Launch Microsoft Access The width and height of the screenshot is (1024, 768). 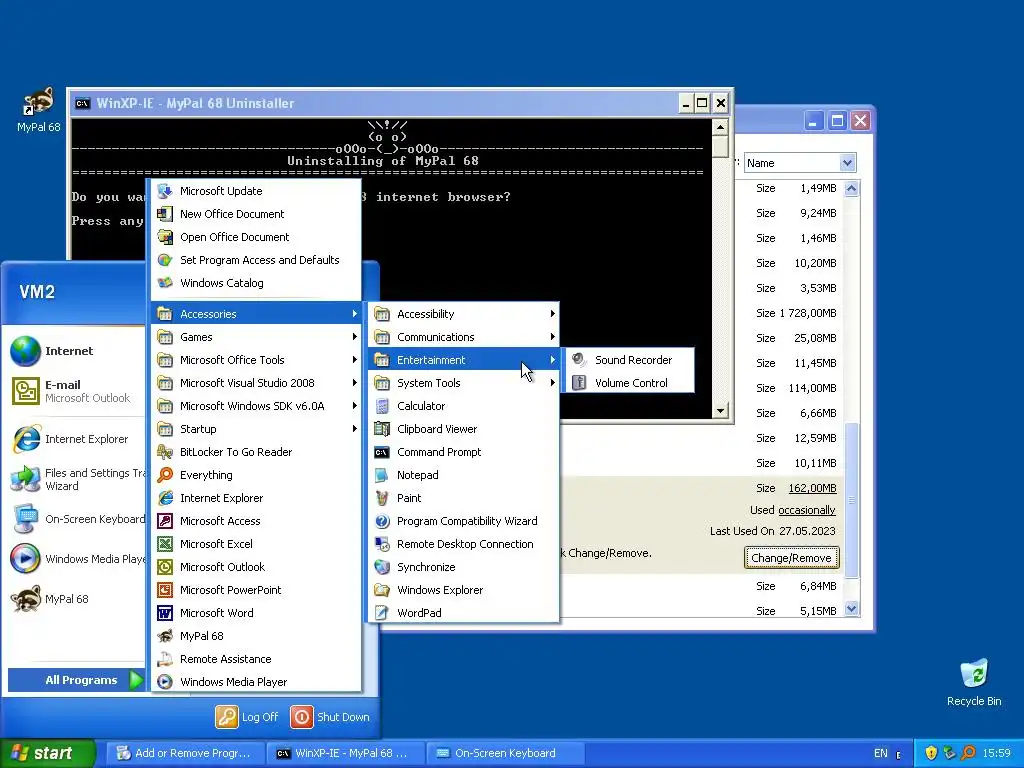pyautogui.click(x=257, y=520)
